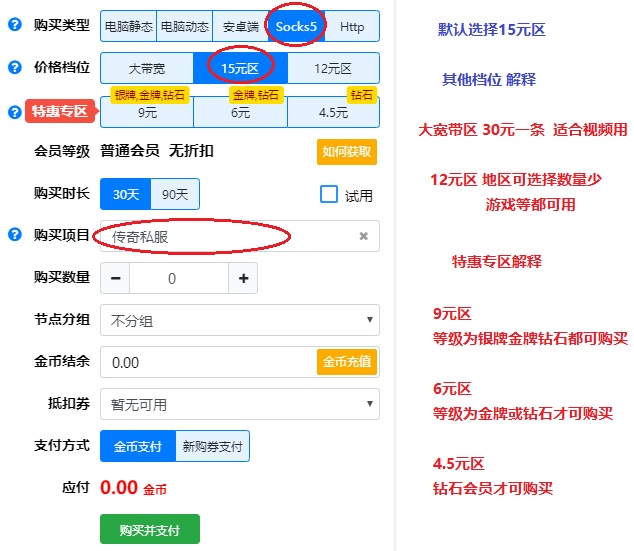Decrease purchase quantity with minus button
Viewport: 634px width, 551px height.
coord(115,279)
